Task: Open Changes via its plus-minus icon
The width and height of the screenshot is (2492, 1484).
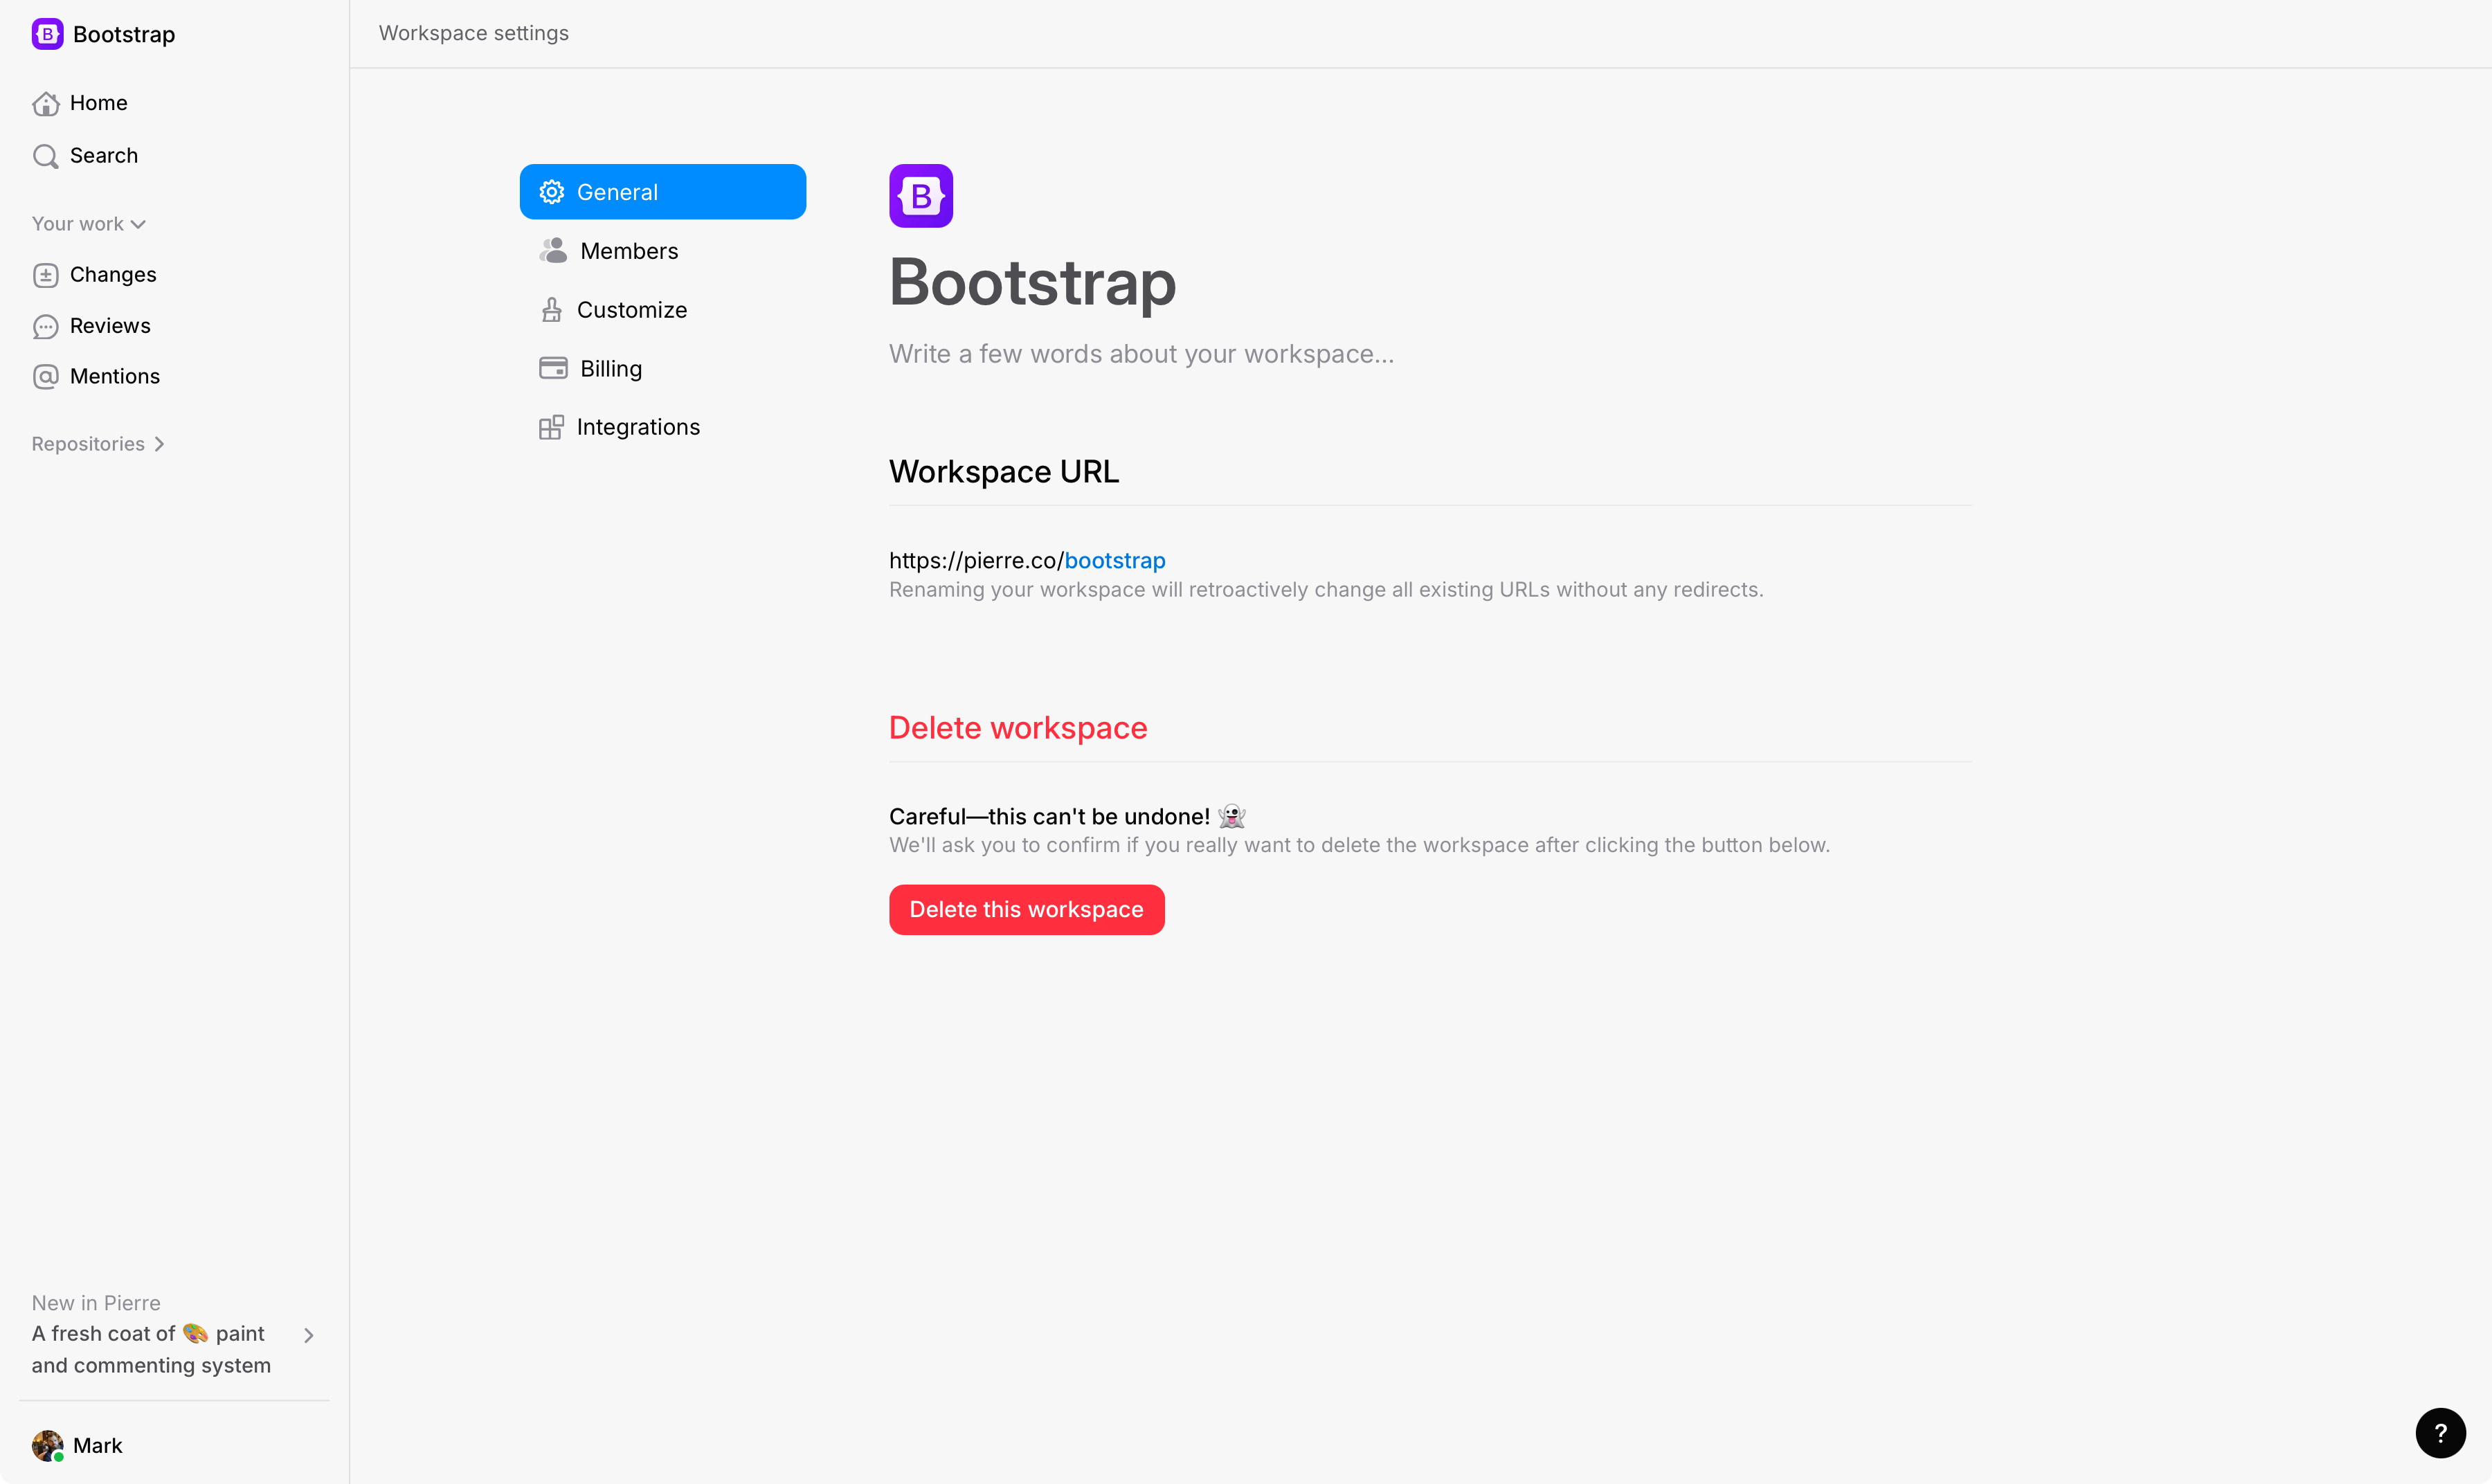Action: [x=46, y=275]
